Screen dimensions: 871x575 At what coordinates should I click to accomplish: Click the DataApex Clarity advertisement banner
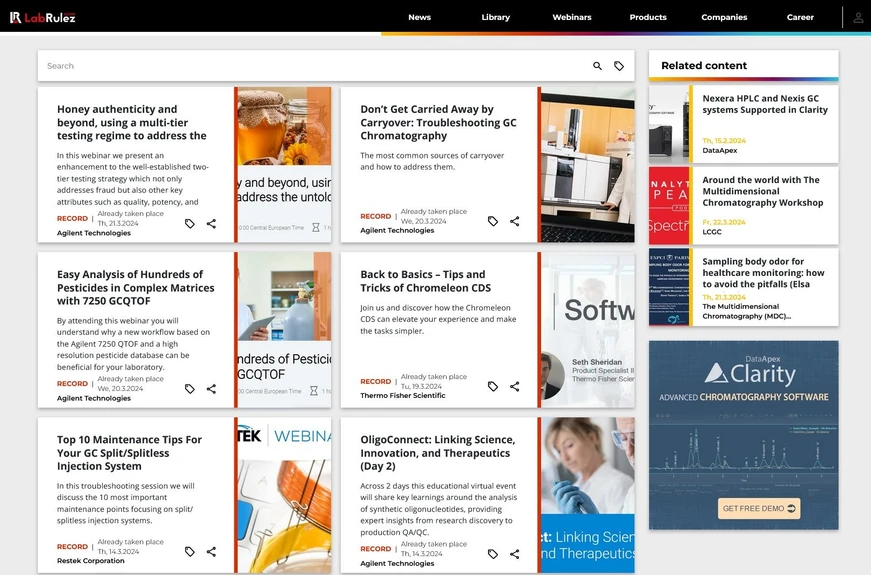point(744,435)
